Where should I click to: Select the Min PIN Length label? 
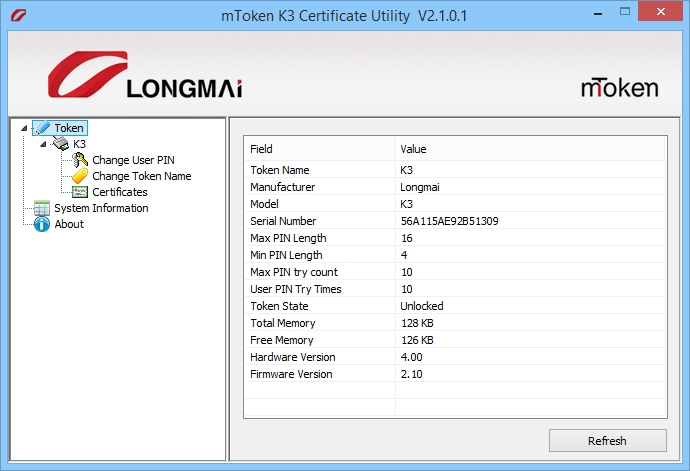(286, 255)
